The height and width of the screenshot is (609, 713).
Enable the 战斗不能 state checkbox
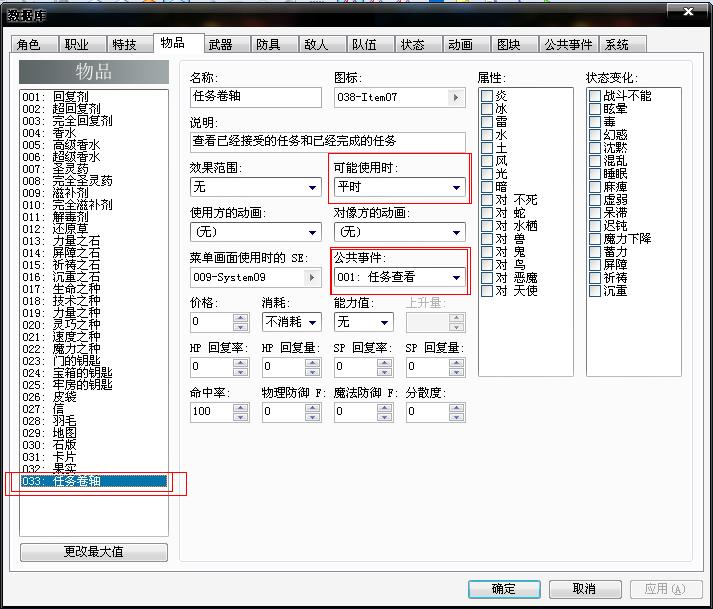tap(595, 96)
